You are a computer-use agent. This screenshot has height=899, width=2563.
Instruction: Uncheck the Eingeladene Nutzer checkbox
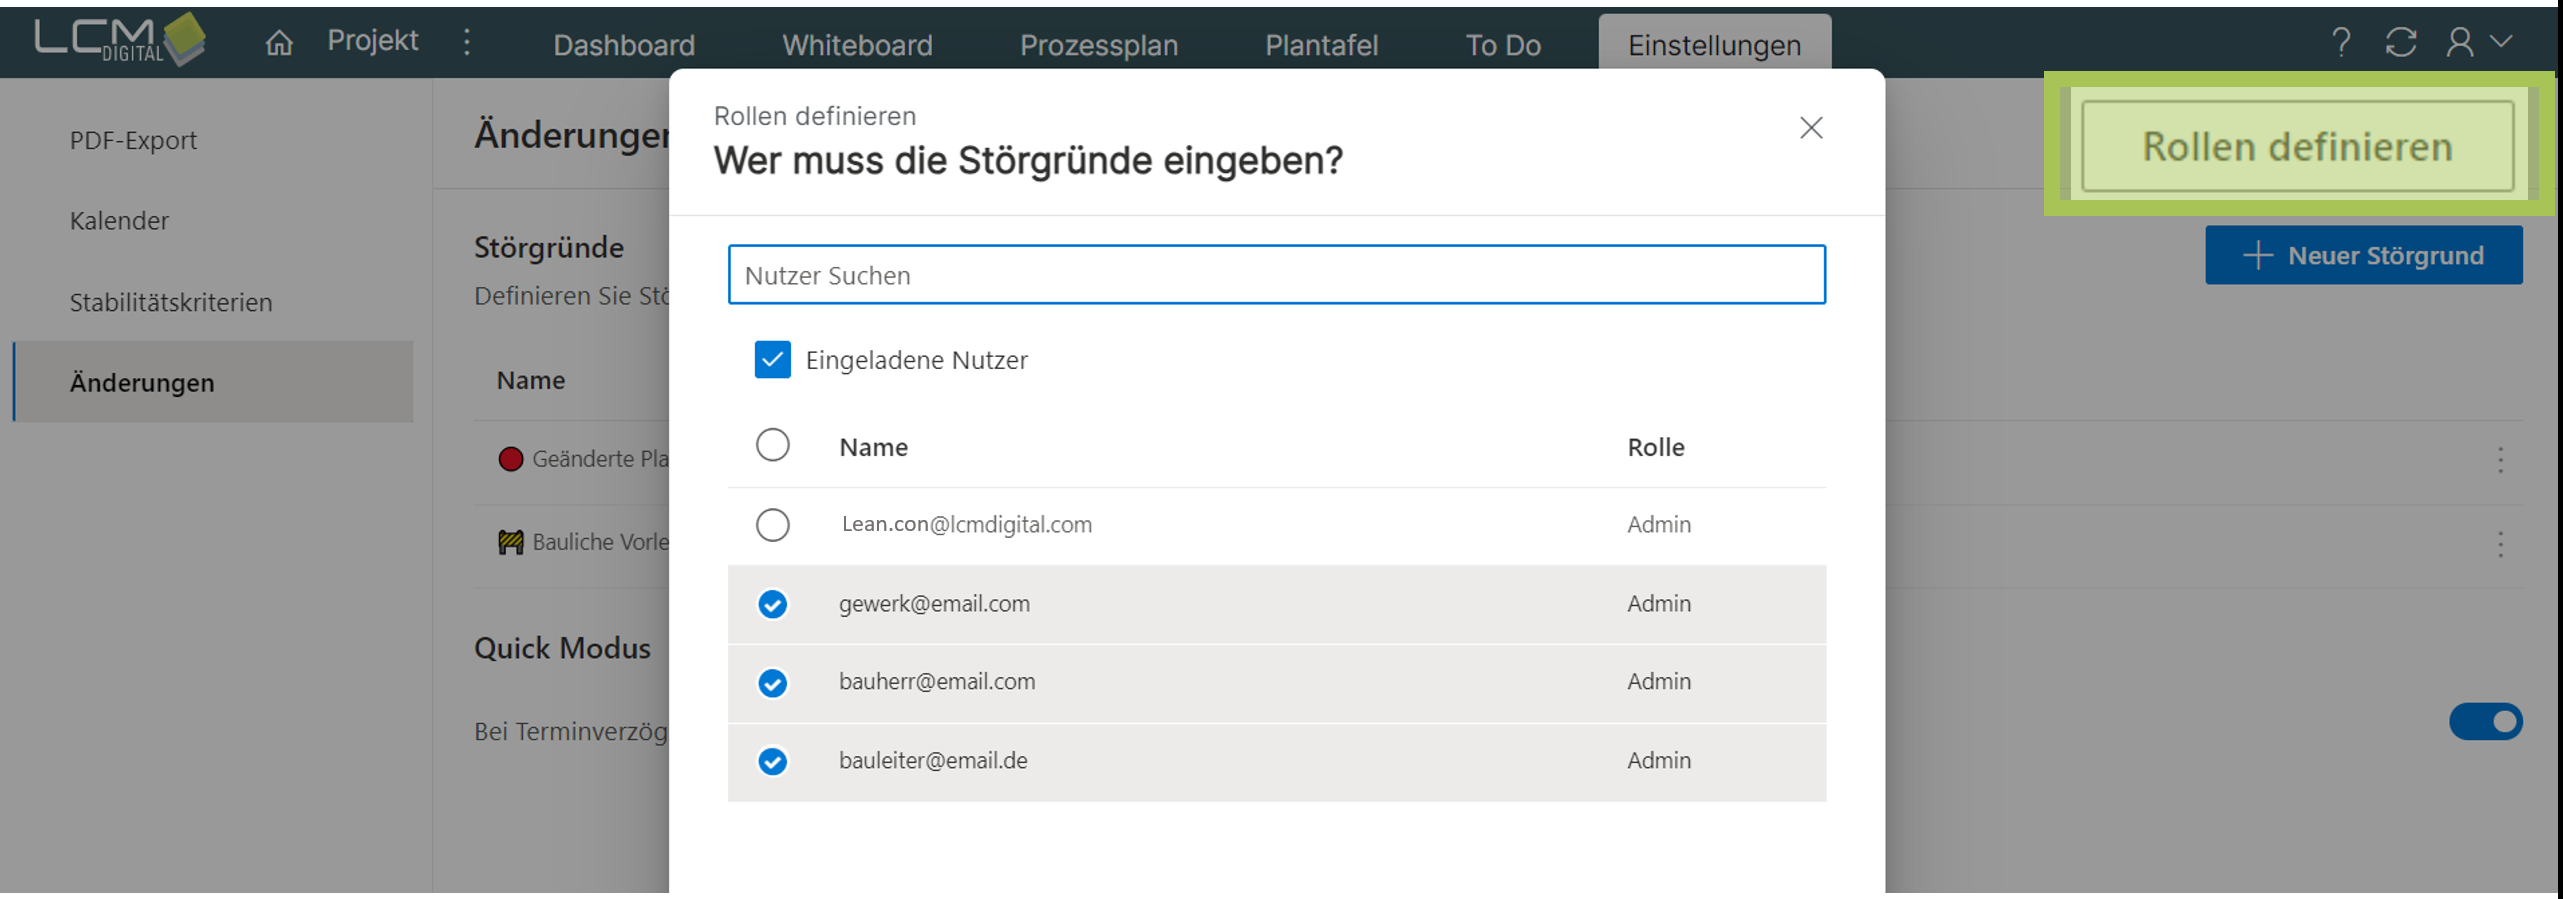[772, 360]
